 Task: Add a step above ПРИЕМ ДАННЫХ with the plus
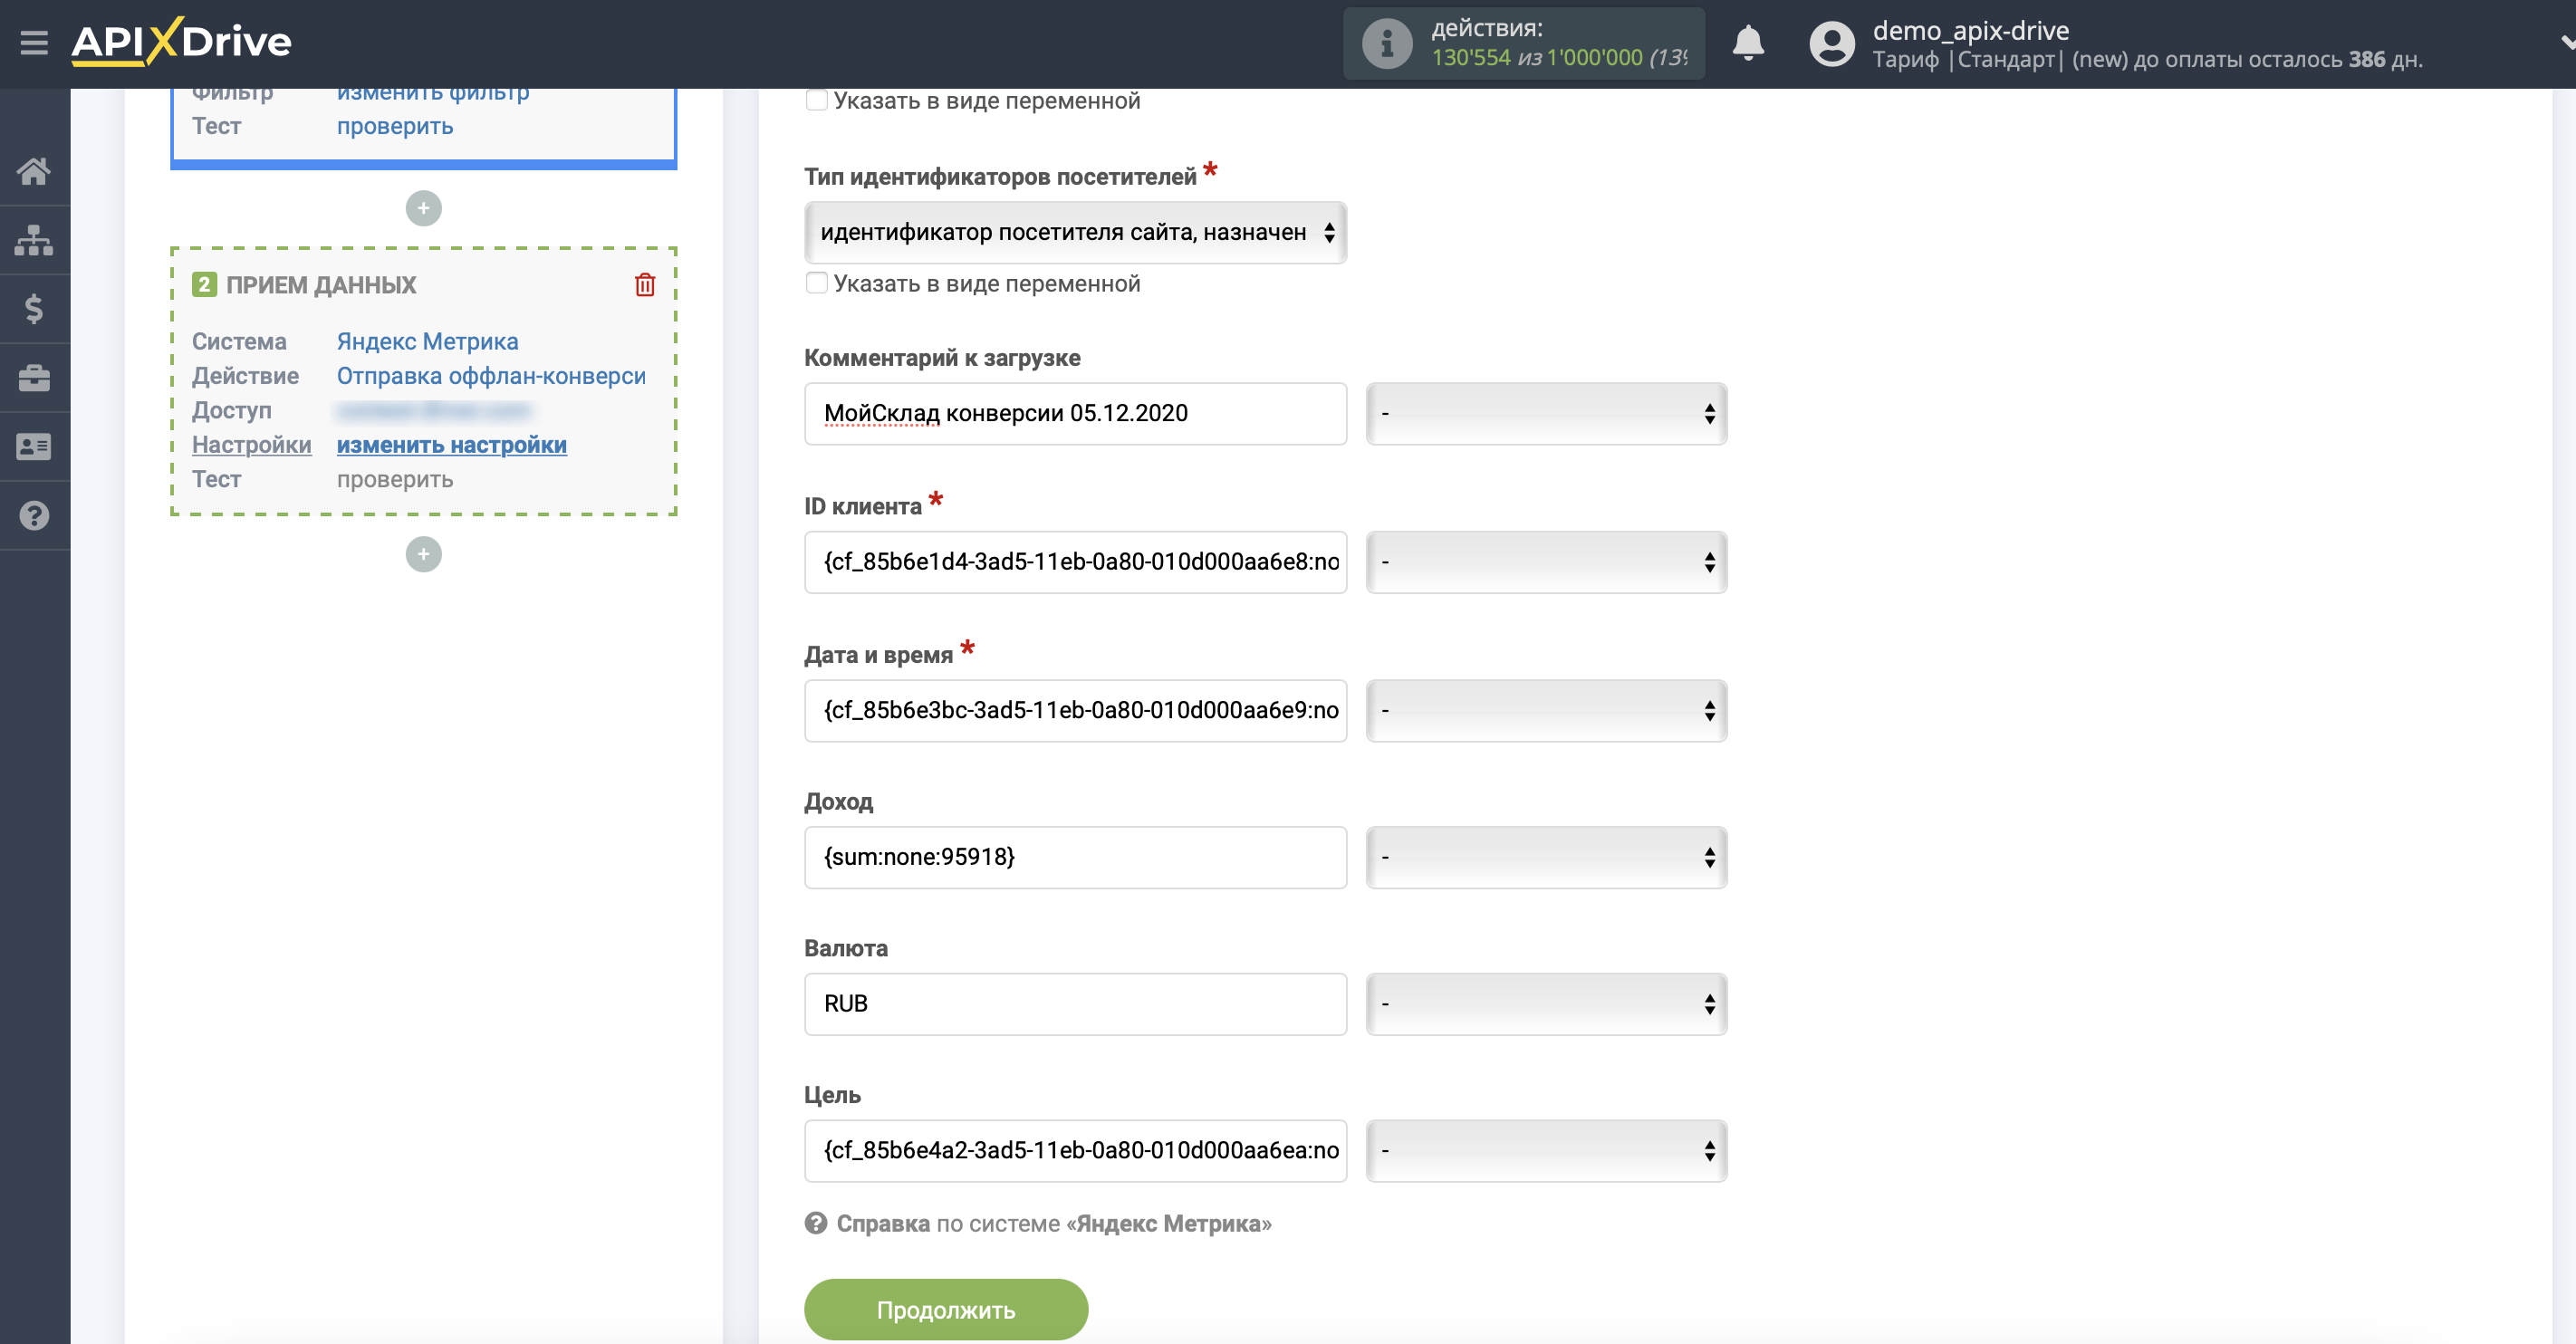[x=423, y=209]
